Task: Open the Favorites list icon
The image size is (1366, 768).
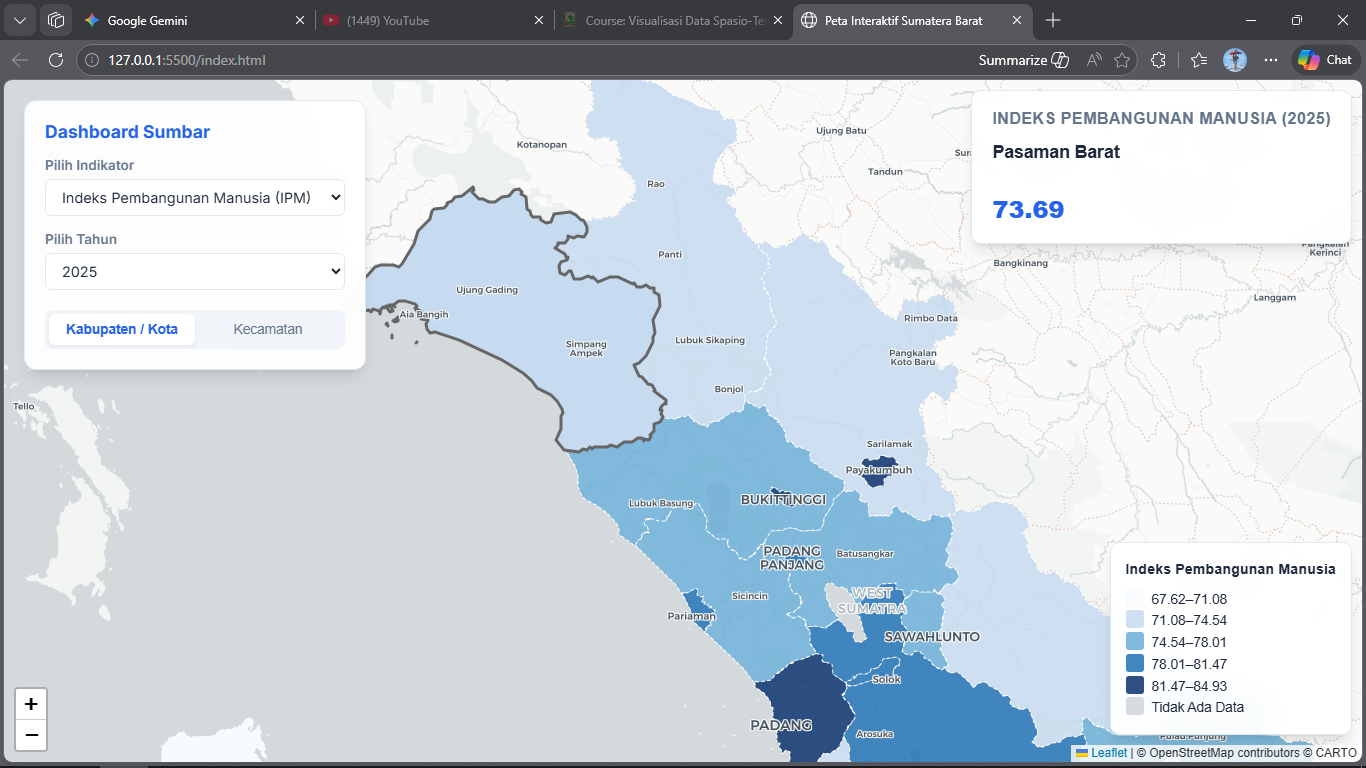Action: (x=1199, y=60)
